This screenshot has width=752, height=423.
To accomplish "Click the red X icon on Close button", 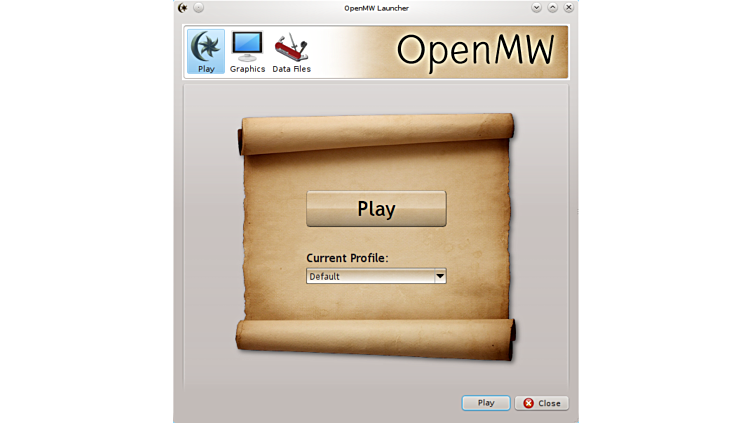I will coord(529,403).
